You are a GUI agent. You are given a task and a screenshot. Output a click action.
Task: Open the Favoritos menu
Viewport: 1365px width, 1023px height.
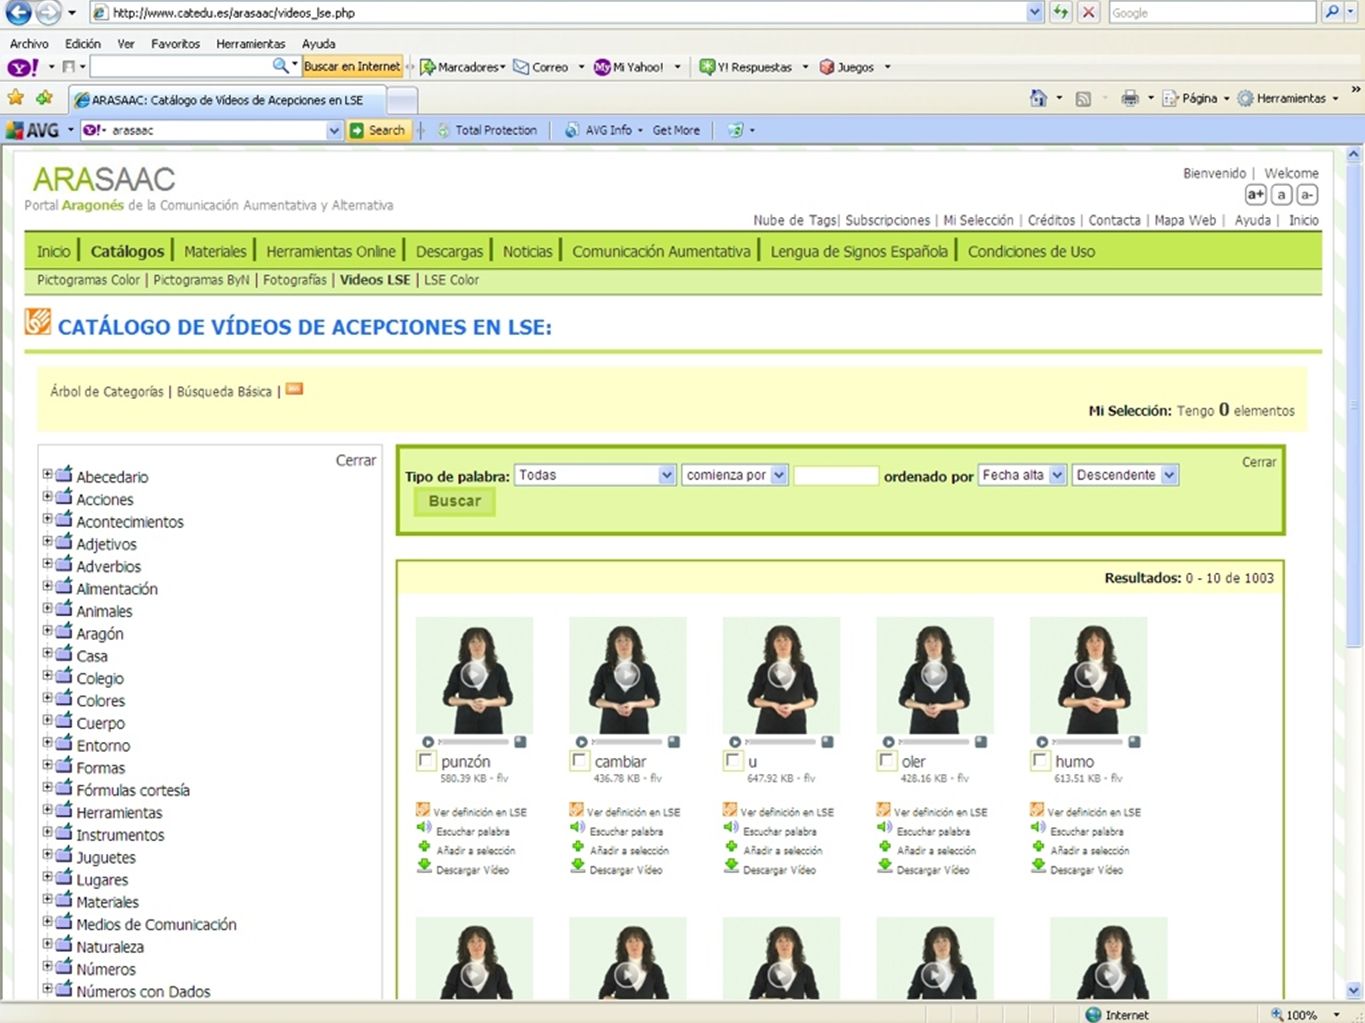(x=176, y=44)
